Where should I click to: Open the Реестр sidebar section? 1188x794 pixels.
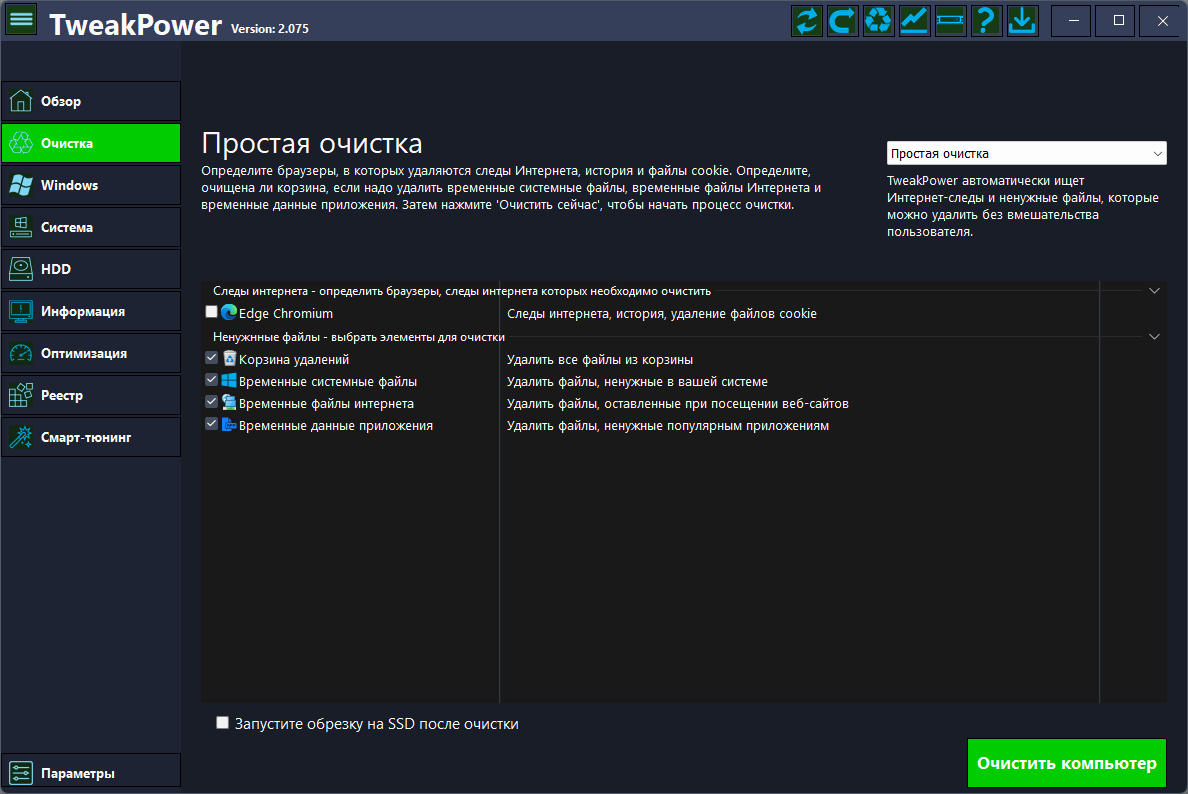click(x=91, y=395)
